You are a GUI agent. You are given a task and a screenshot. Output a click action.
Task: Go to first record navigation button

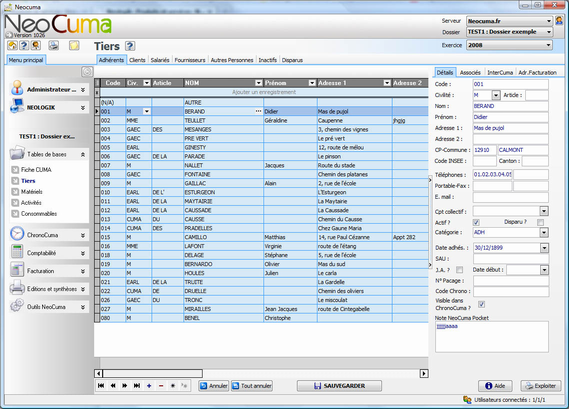click(x=101, y=385)
